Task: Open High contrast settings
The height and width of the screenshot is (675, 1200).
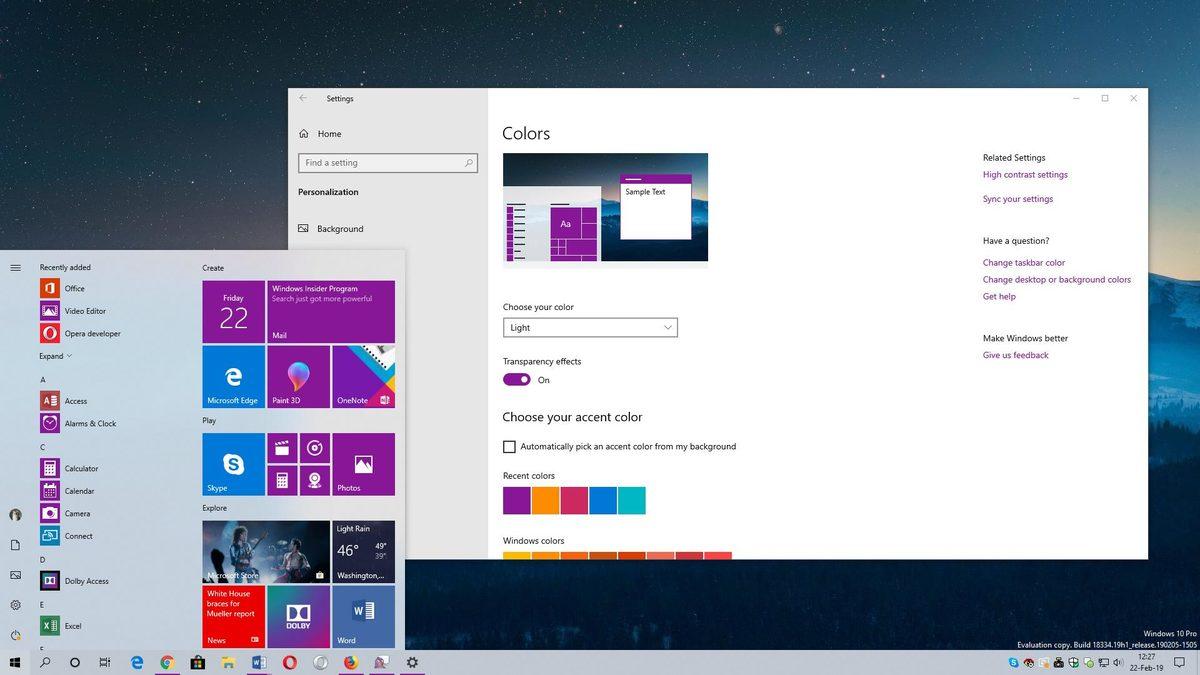Action: [x=1025, y=174]
